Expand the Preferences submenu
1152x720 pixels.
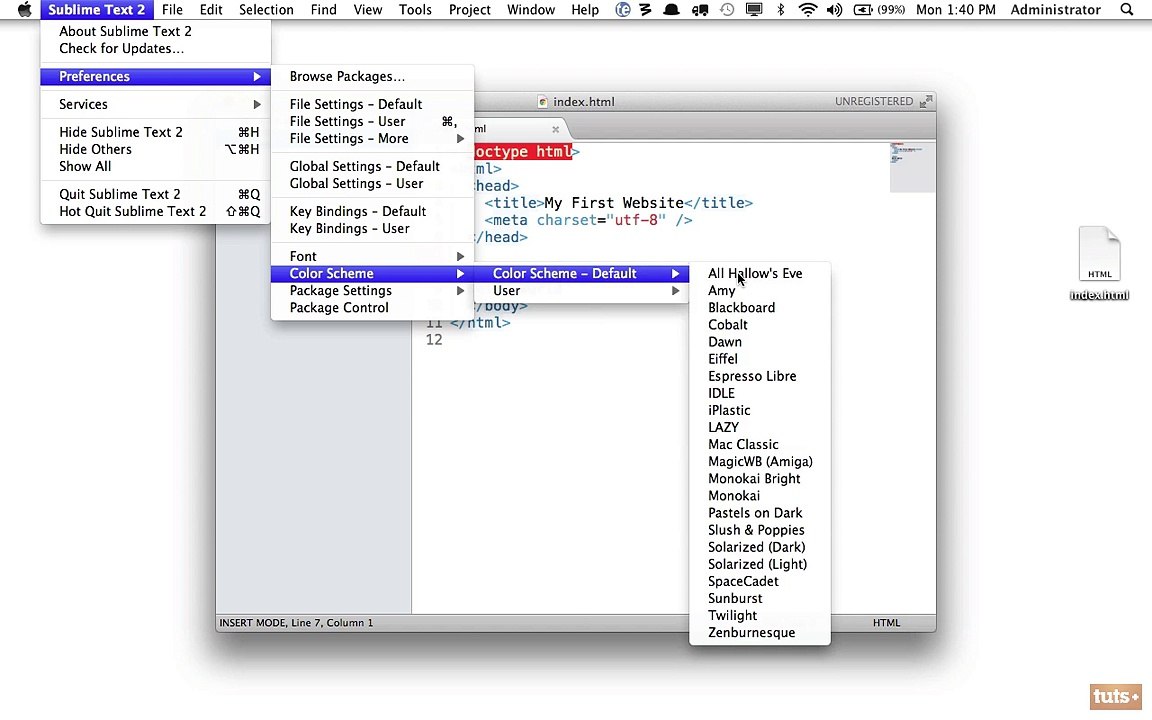click(x=156, y=76)
